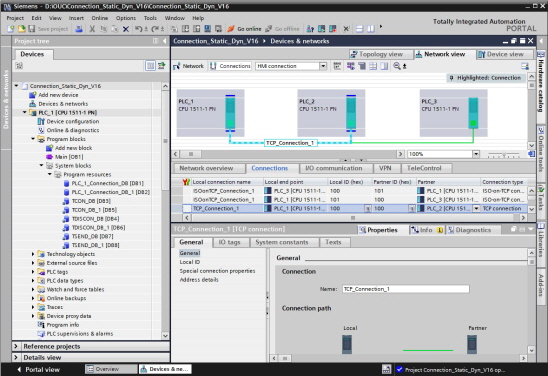Image resolution: width=548 pixels, height=376 pixels.
Task: Open the Options menu
Action: 125,18
